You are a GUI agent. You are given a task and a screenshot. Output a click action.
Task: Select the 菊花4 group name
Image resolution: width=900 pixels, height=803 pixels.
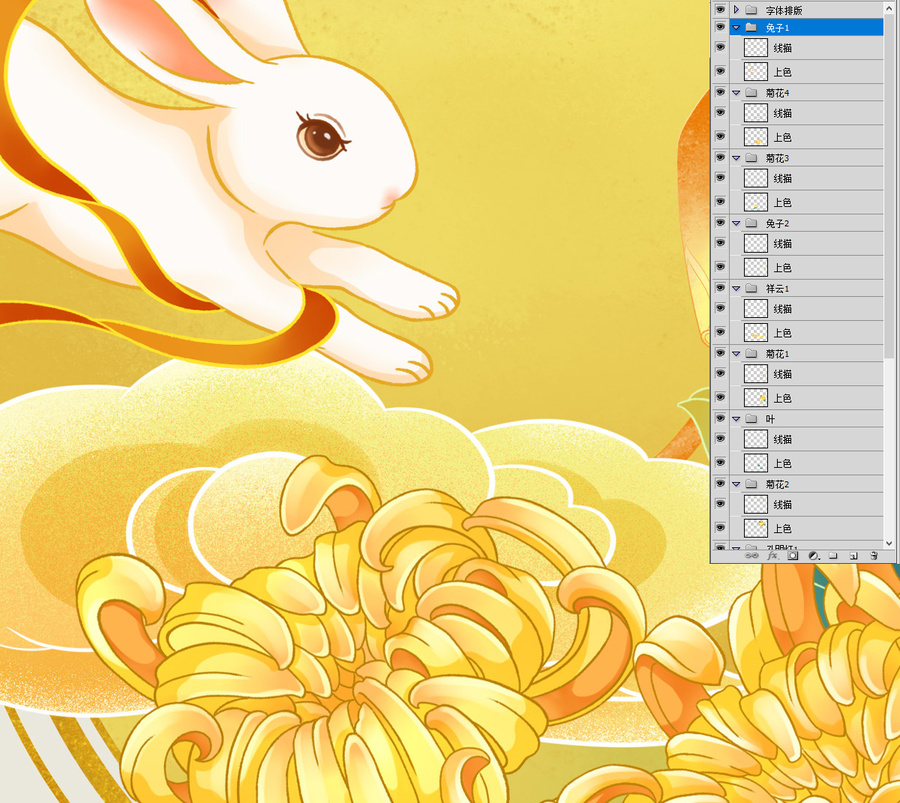coord(777,93)
